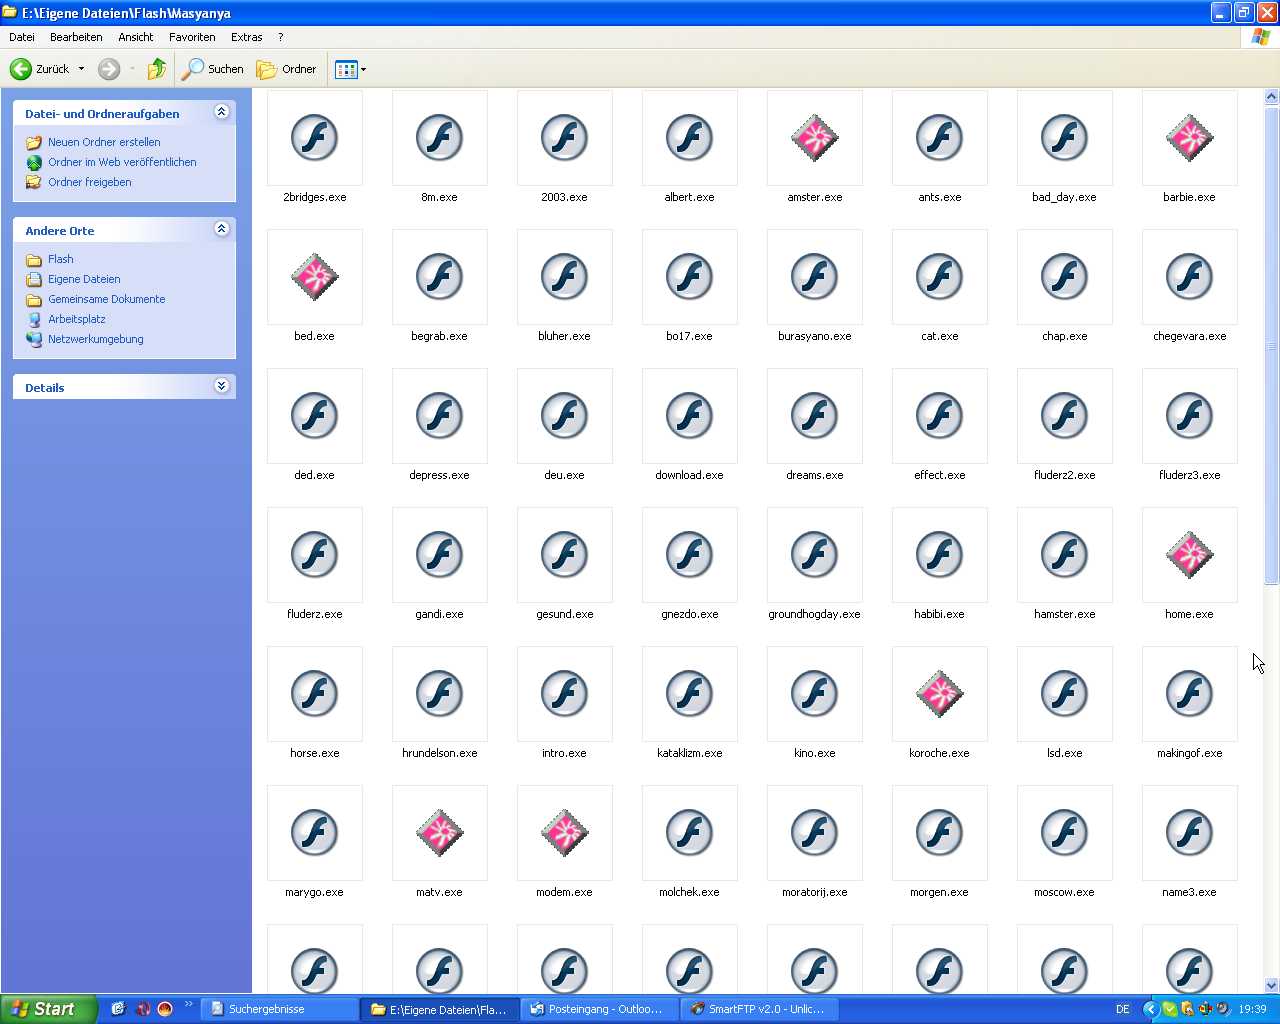Image resolution: width=1280 pixels, height=1024 pixels.
Task: Click the moscow.exe Flash icon
Action: (1065, 833)
